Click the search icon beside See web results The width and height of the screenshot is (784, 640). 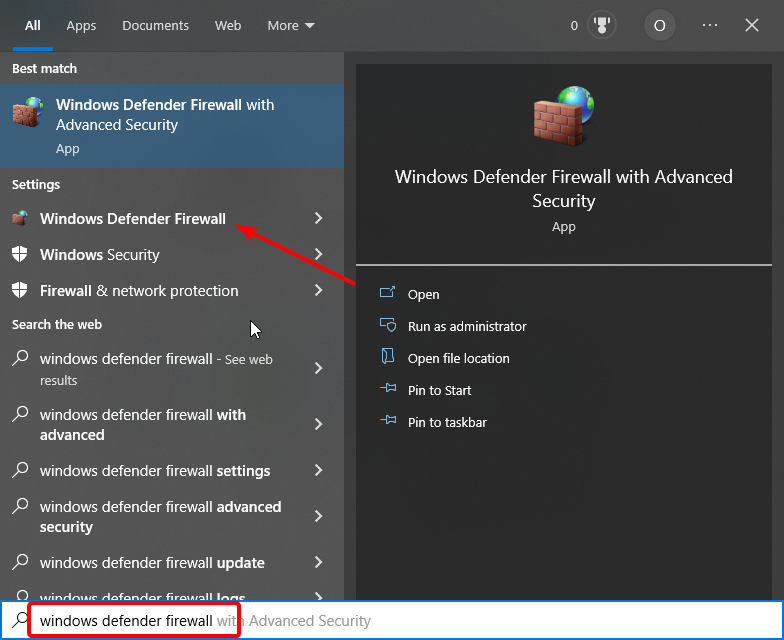tap(20, 358)
